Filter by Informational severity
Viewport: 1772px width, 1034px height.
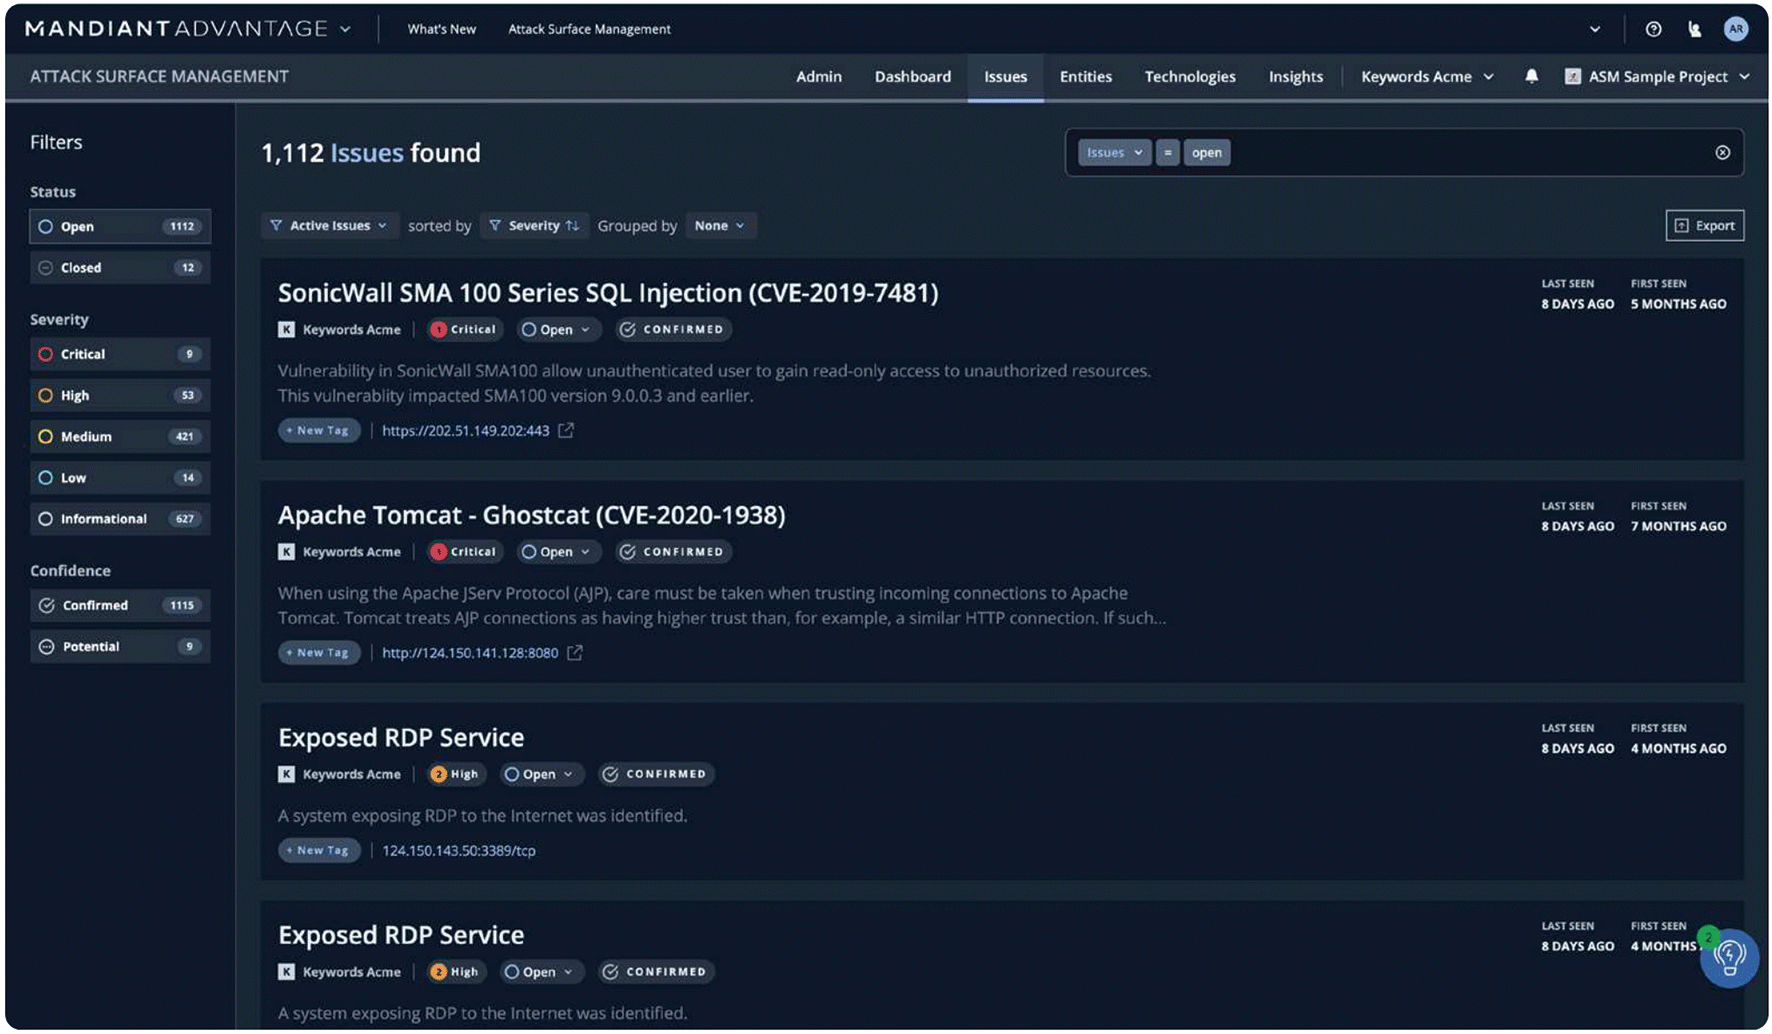pos(120,518)
